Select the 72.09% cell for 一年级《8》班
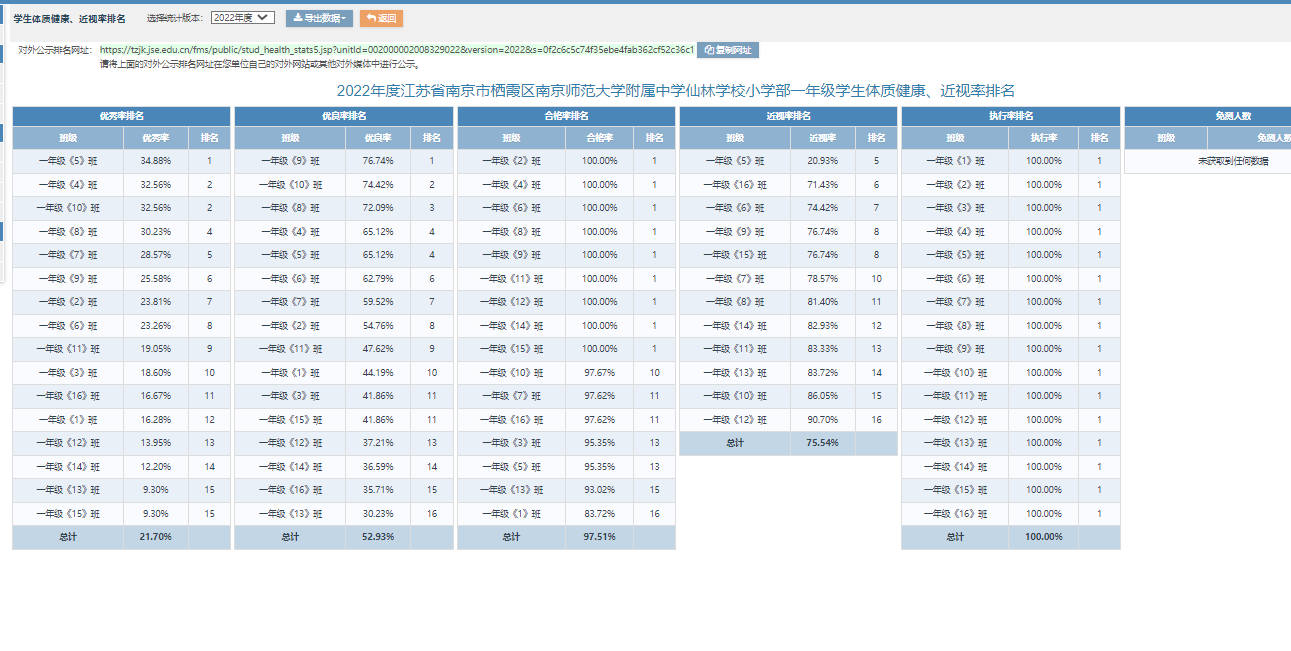The width and height of the screenshot is (1291, 651). coord(378,208)
